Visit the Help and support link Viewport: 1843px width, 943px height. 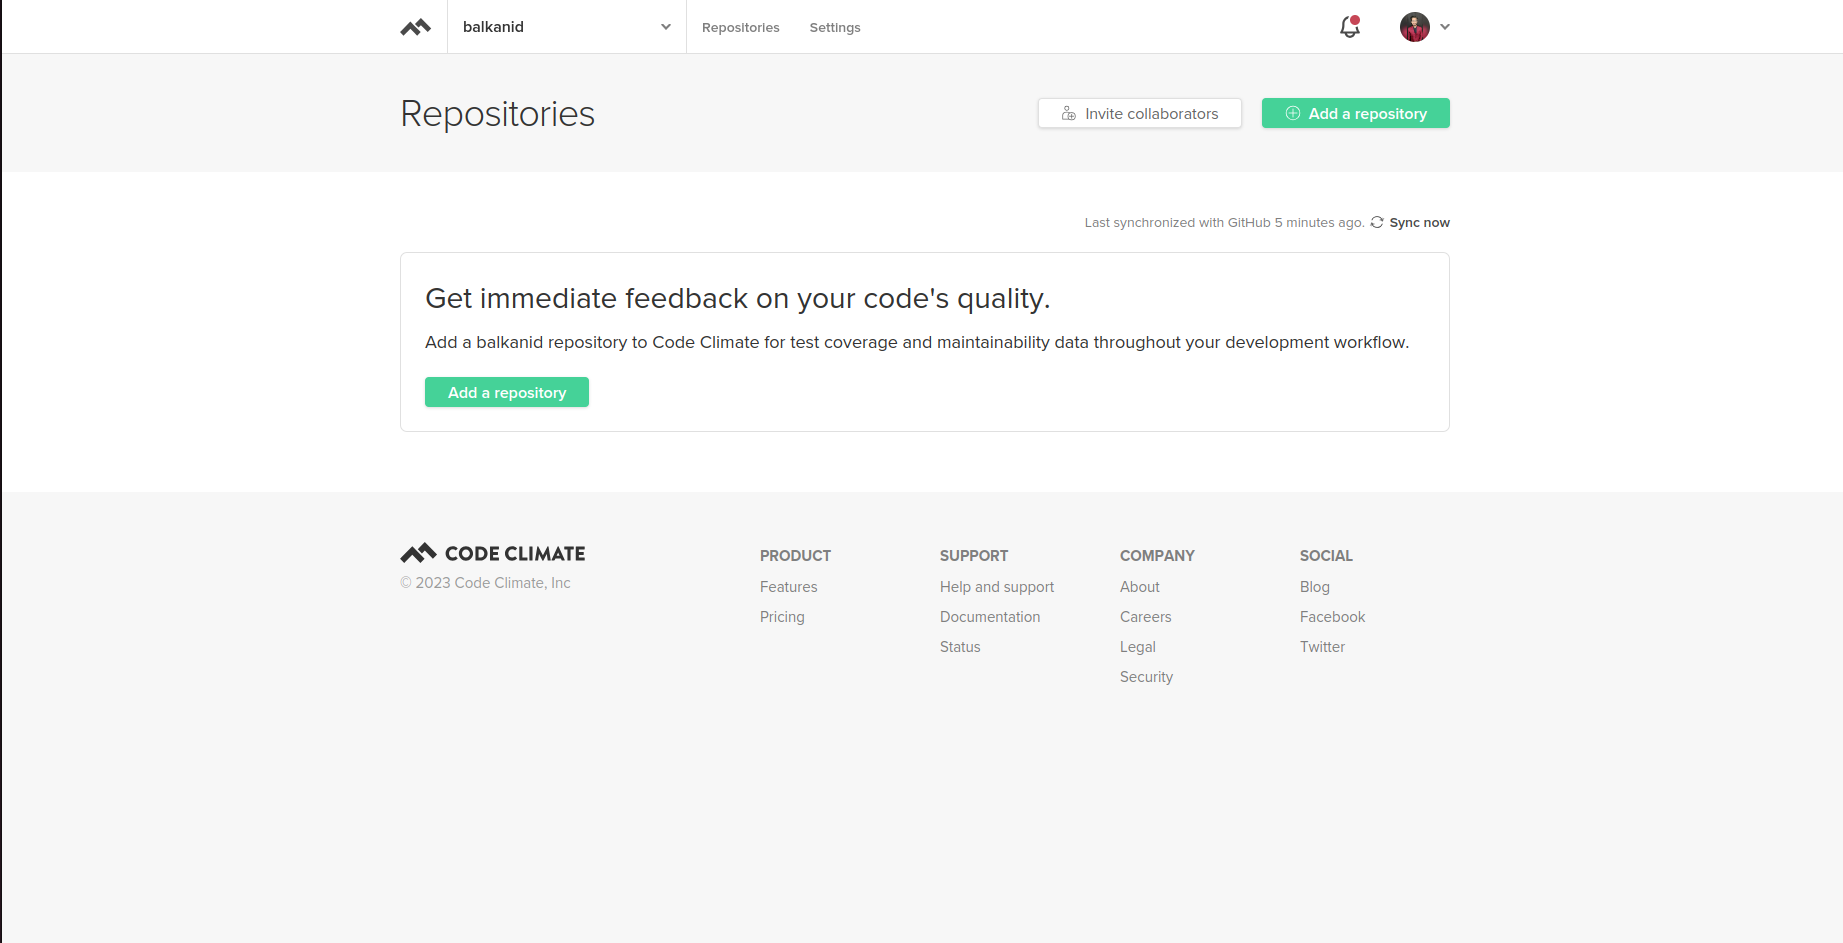click(996, 587)
